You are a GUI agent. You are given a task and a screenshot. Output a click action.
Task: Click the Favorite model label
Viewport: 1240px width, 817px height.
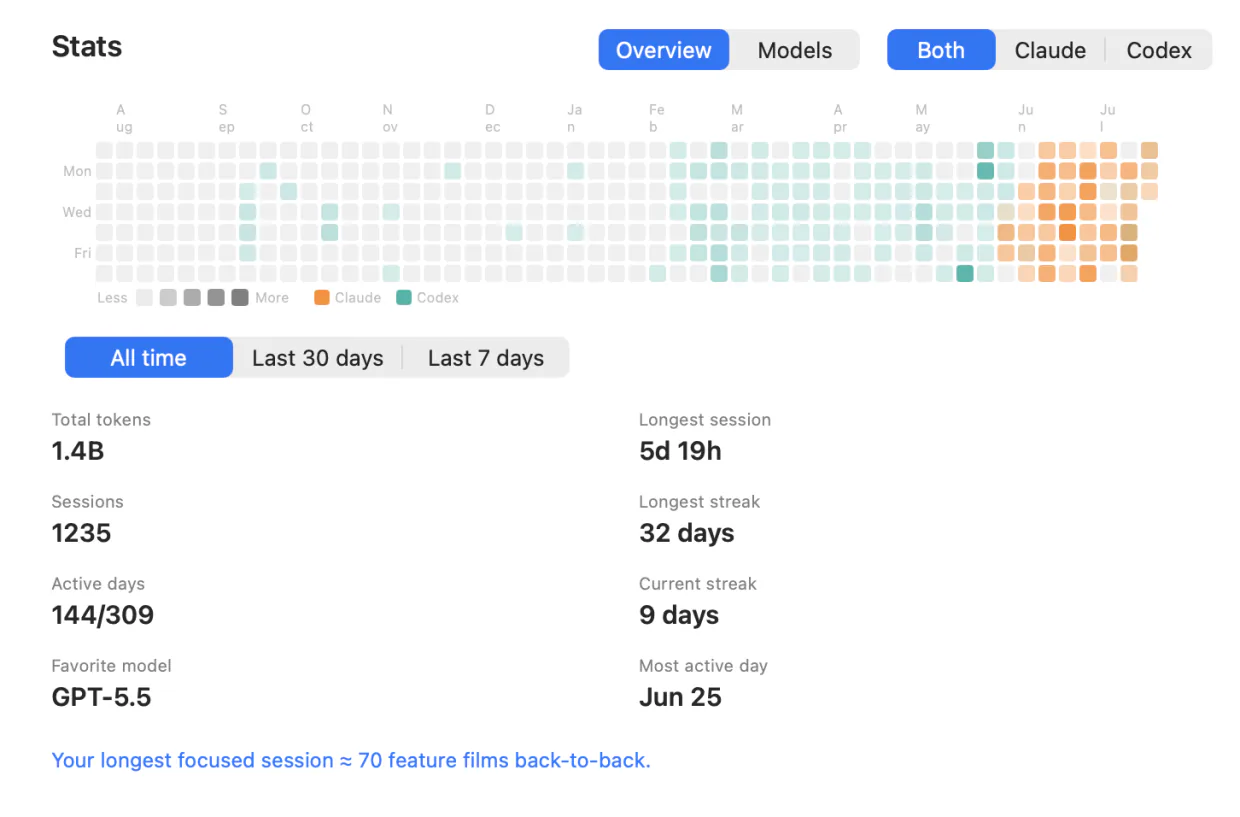tap(112, 666)
